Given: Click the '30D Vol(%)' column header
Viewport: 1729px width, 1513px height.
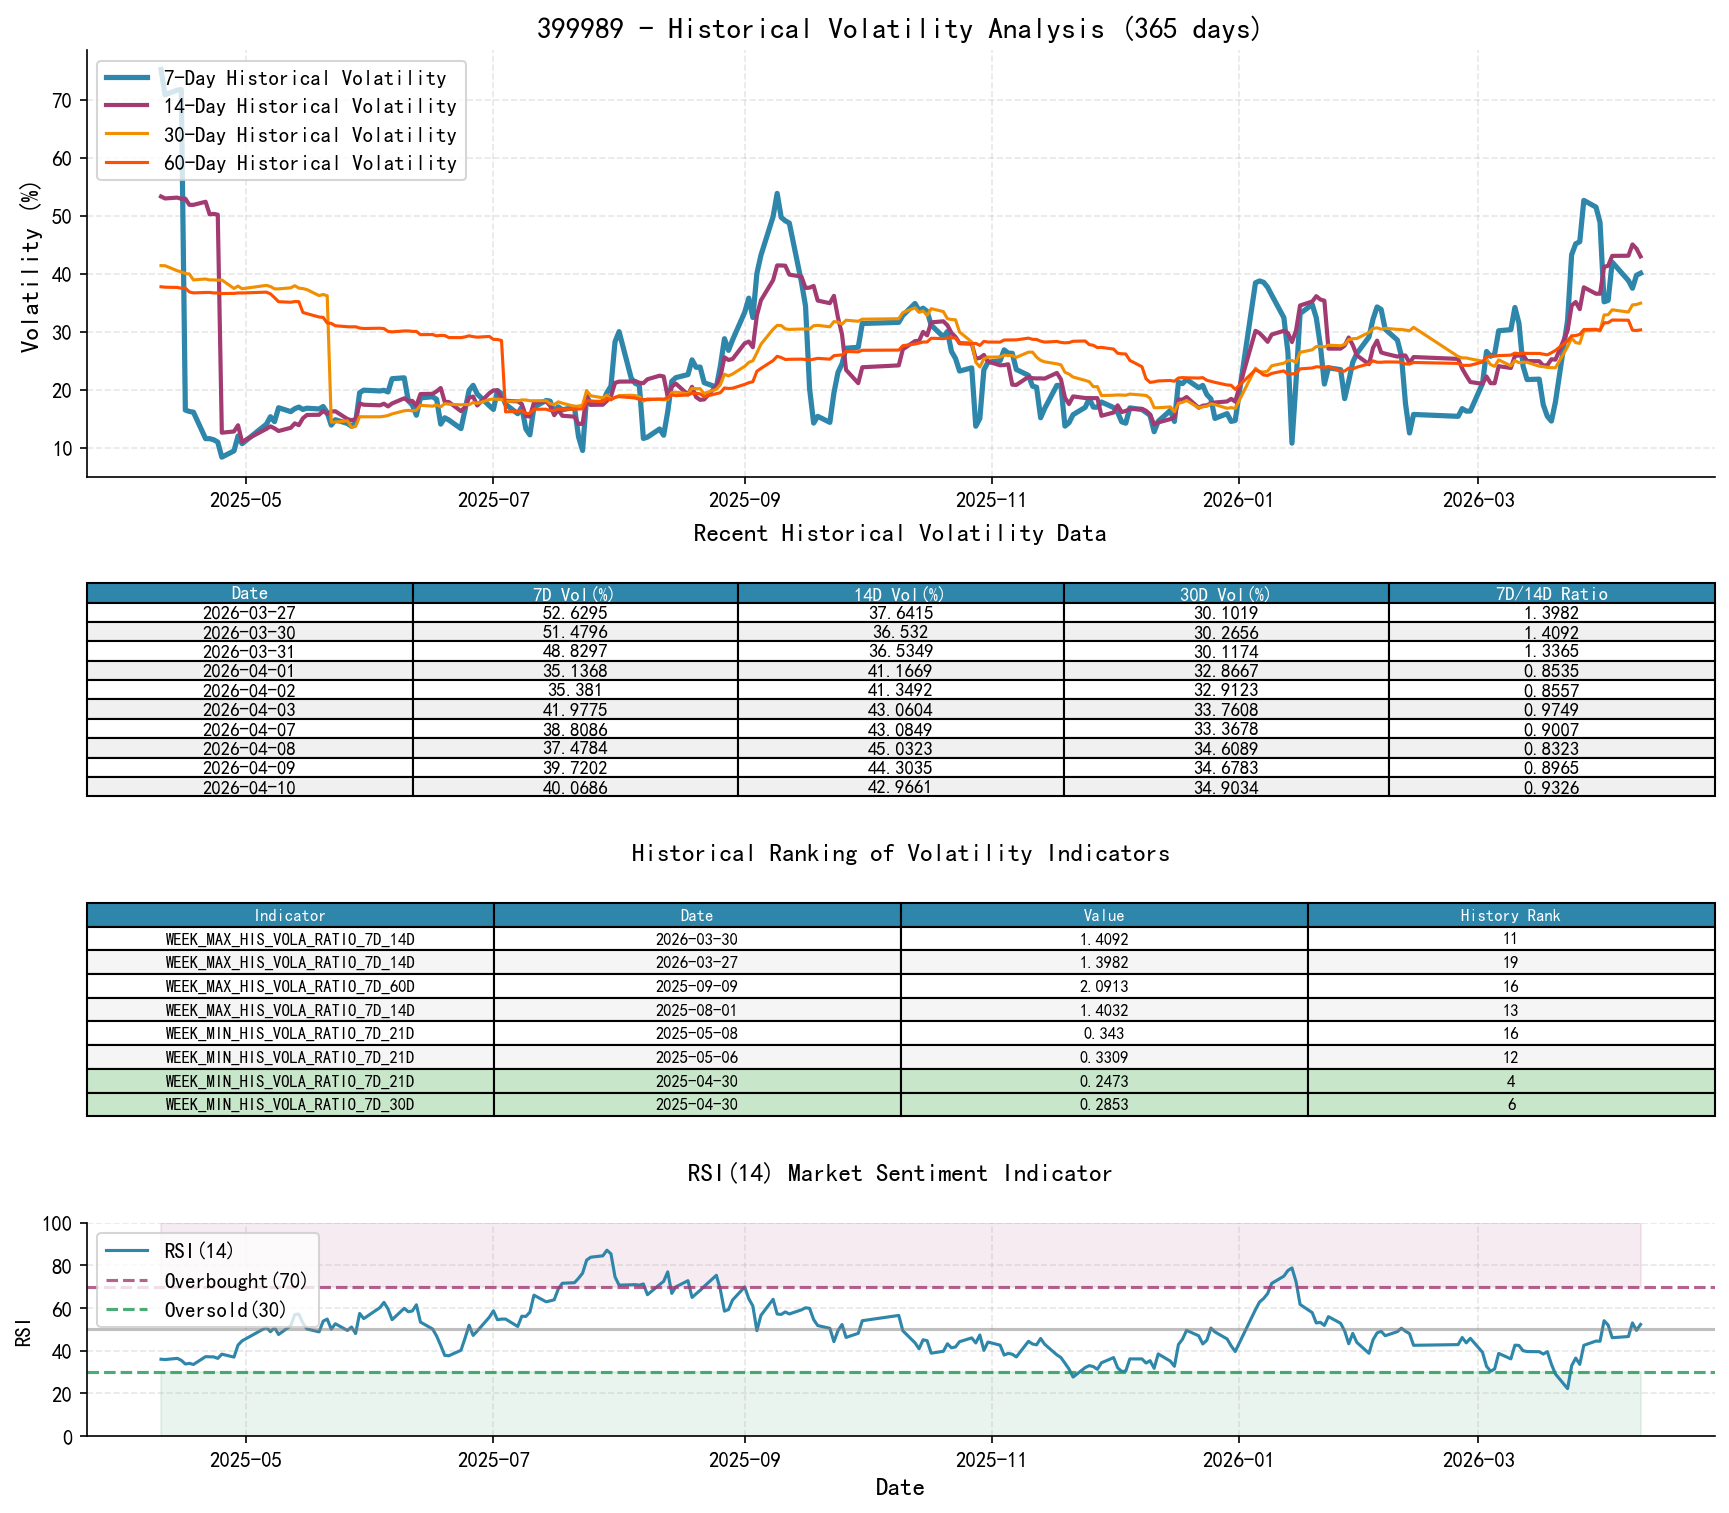Looking at the screenshot, I should coord(1226,593).
